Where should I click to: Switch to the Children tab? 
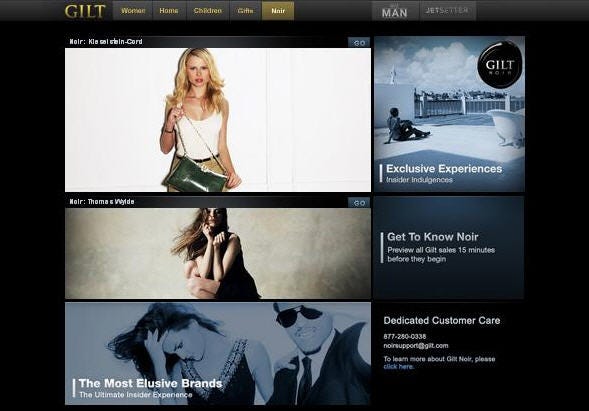[208, 11]
